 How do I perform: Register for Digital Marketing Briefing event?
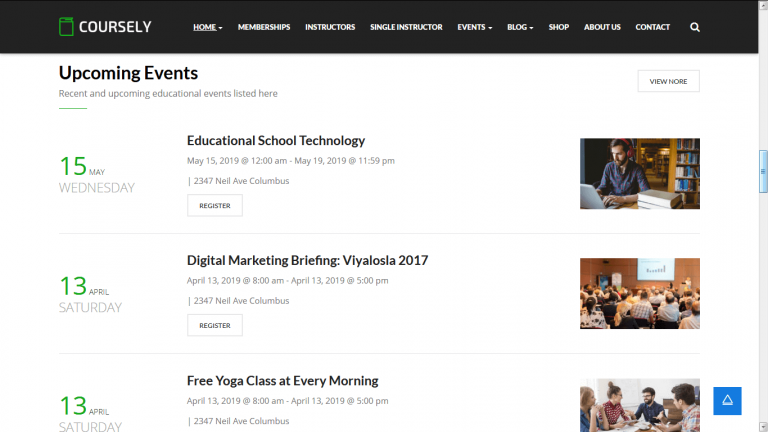tap(215, 325)
